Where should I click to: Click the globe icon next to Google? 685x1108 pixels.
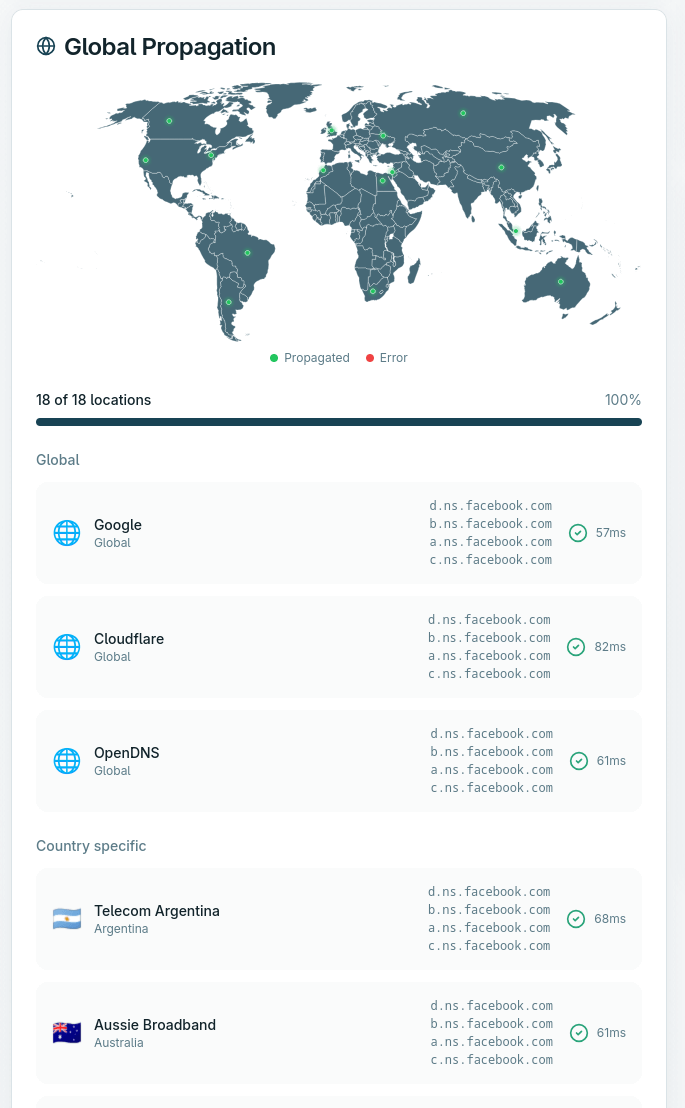[67, 533]
